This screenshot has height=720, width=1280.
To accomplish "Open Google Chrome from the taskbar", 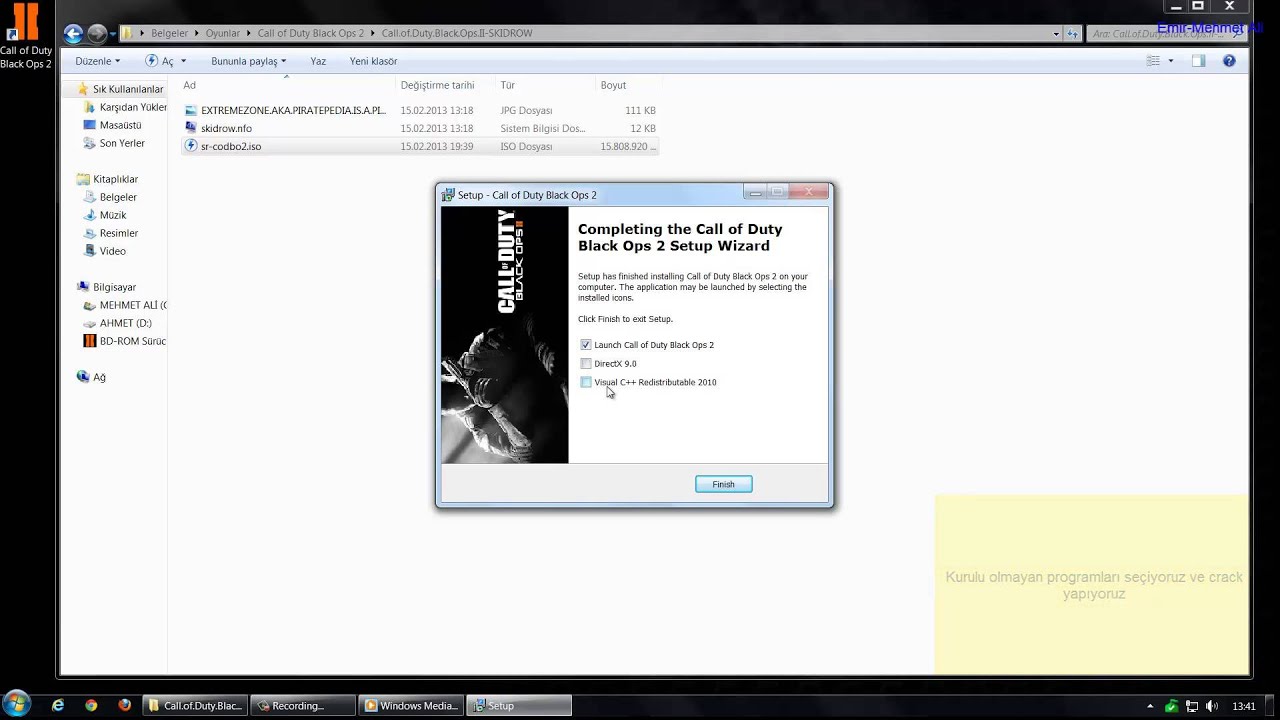I will [91, 705].
